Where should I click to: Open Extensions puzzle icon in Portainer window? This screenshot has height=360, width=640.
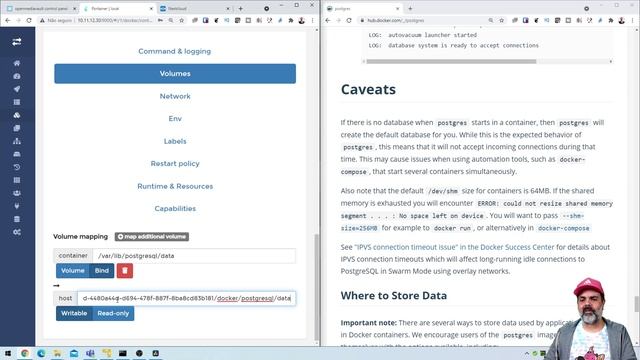[x=291, y=20]
